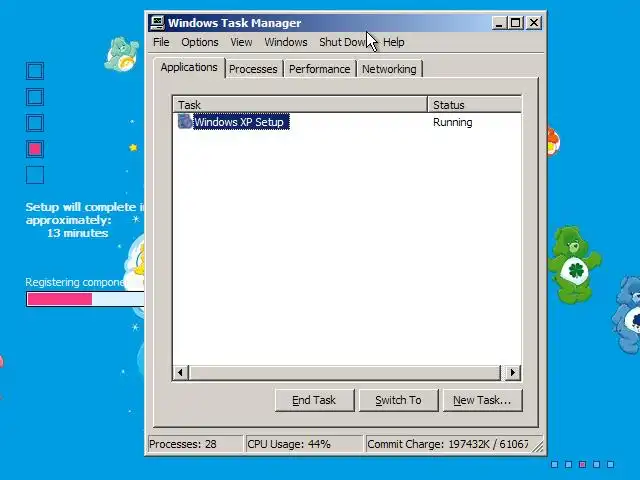The height and width of the screenshot is (480, 640).
Task: Click the last setup step box
Action: click(x=35, y=175)
